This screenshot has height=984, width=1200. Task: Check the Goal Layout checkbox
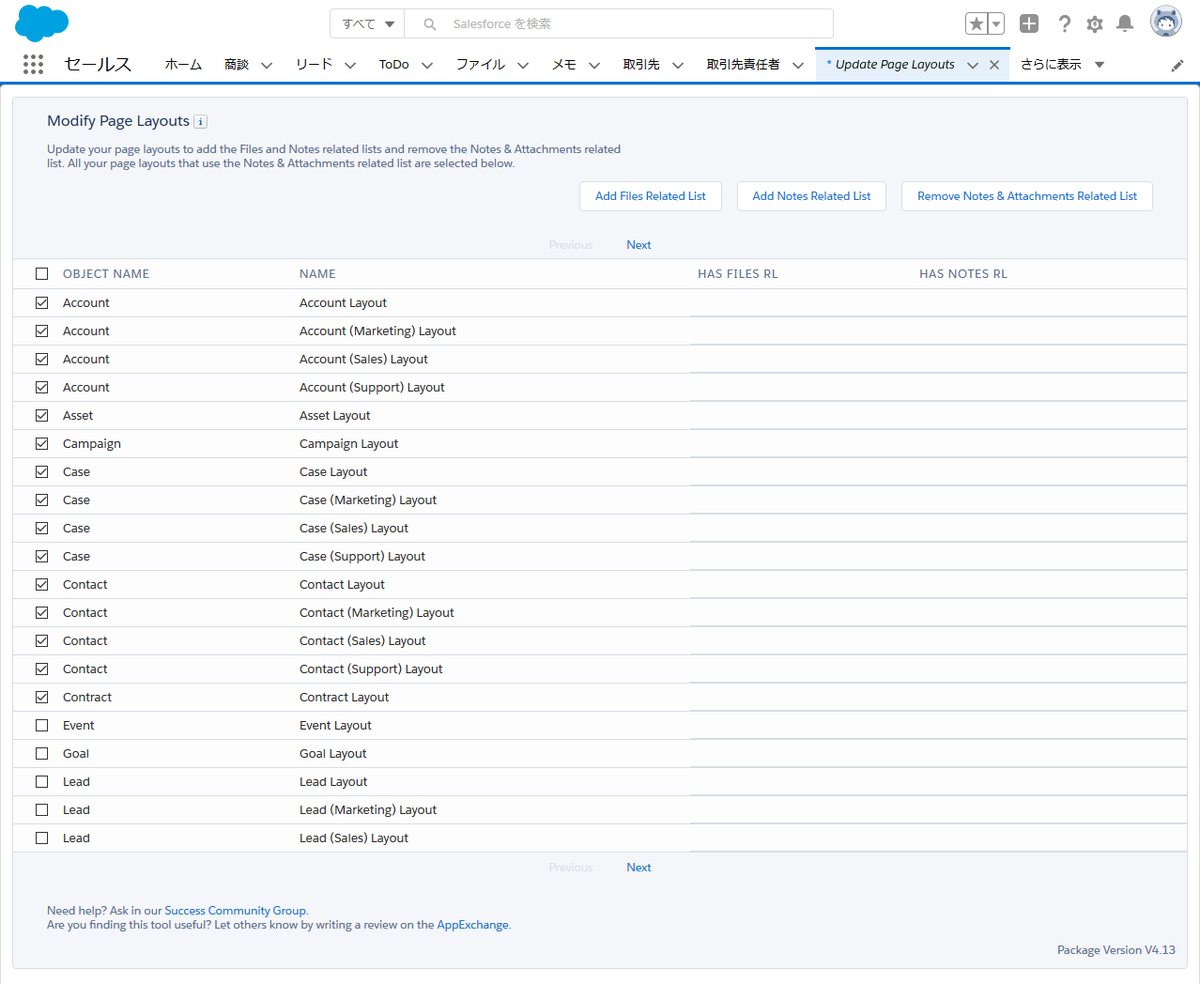coord(41,753)
